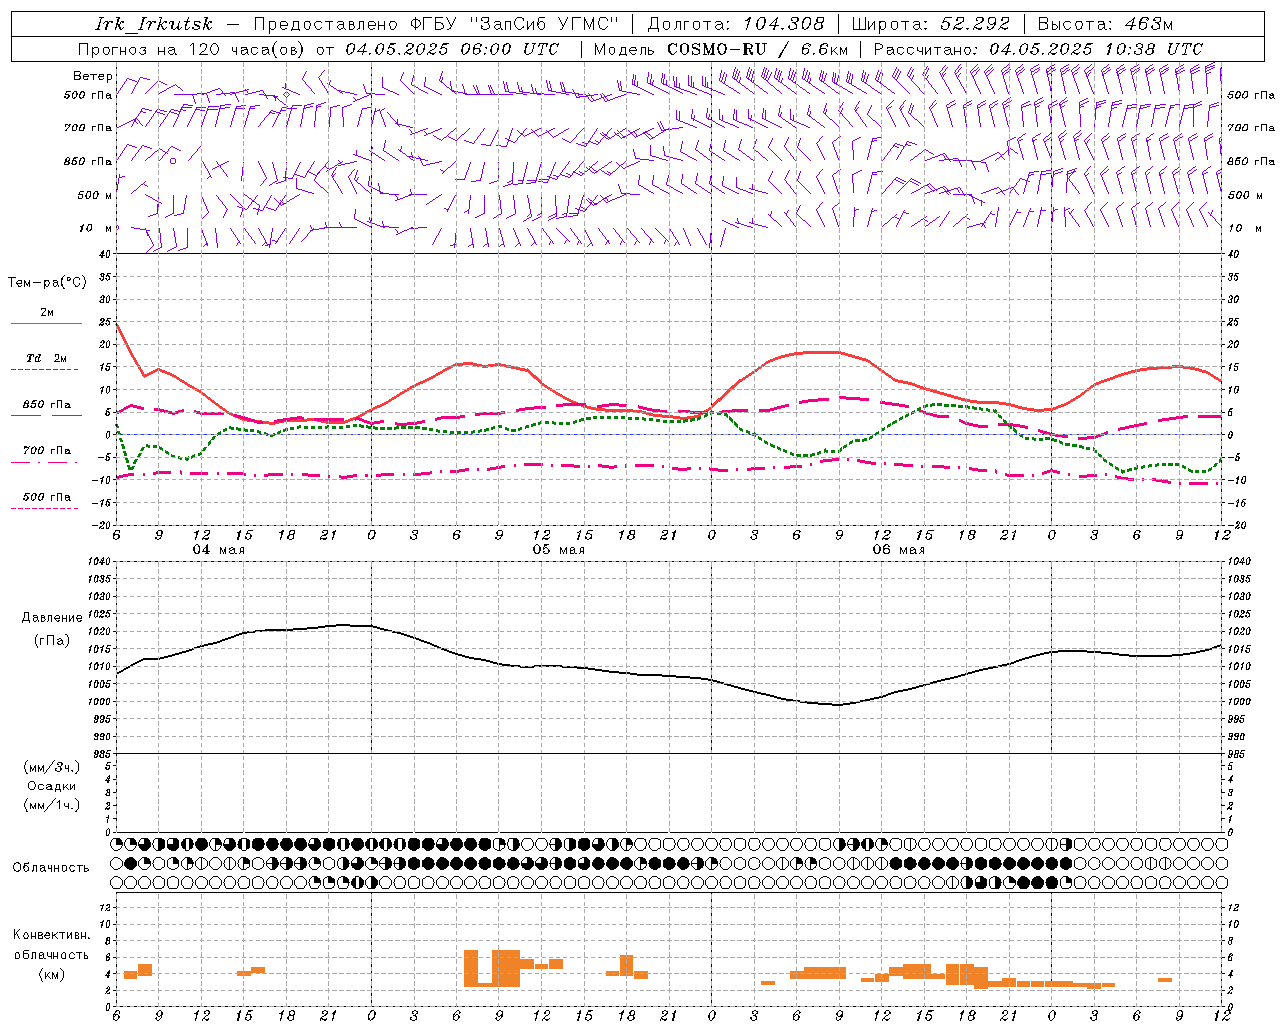The image size is (1280, 1024).
Task: Click the Облачность cloud cover label
Action: pos(51,868)
